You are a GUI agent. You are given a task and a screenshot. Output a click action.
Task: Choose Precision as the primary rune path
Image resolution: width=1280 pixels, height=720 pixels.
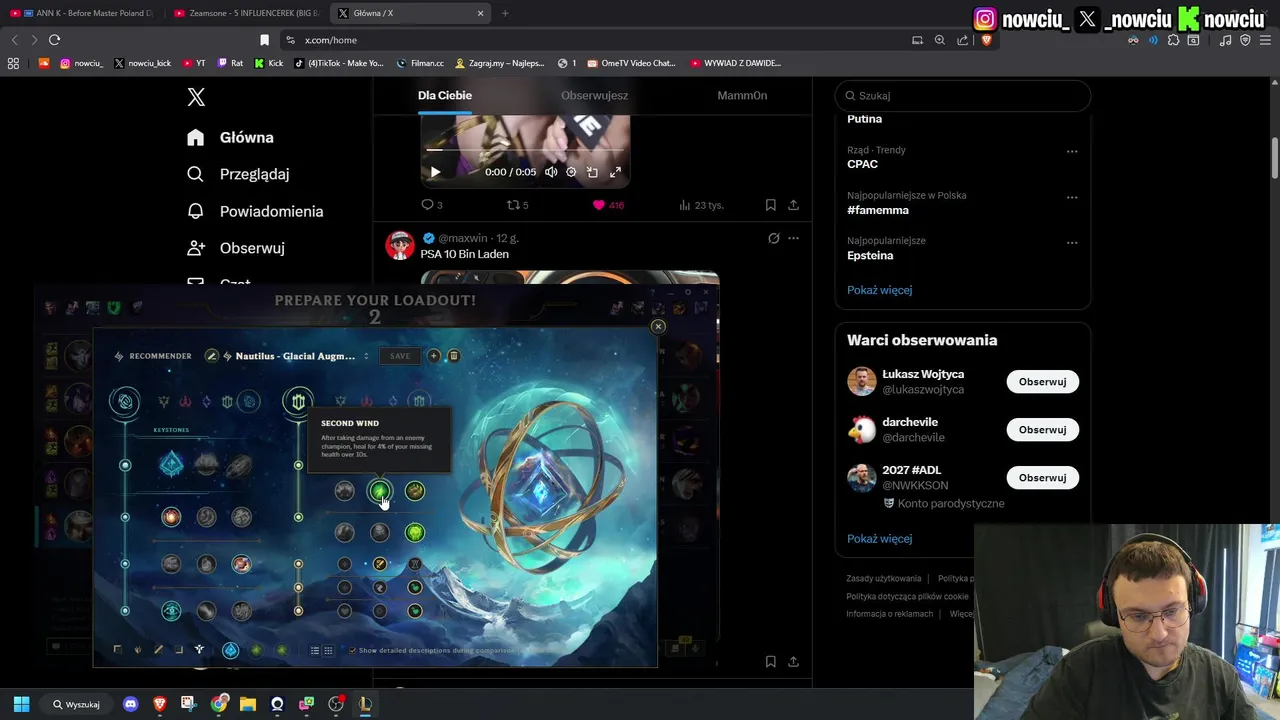(164, 402)
